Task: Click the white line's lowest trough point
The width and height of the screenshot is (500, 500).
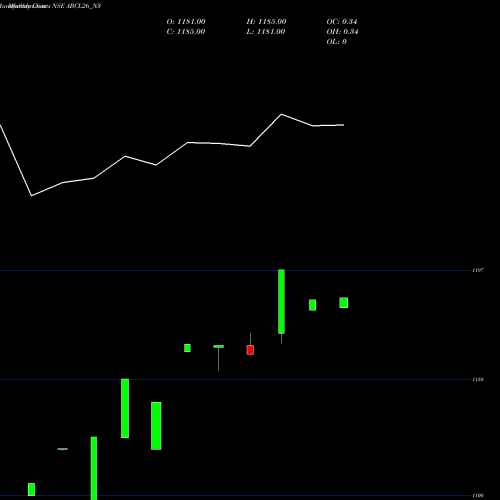Action: pos(32,196)
